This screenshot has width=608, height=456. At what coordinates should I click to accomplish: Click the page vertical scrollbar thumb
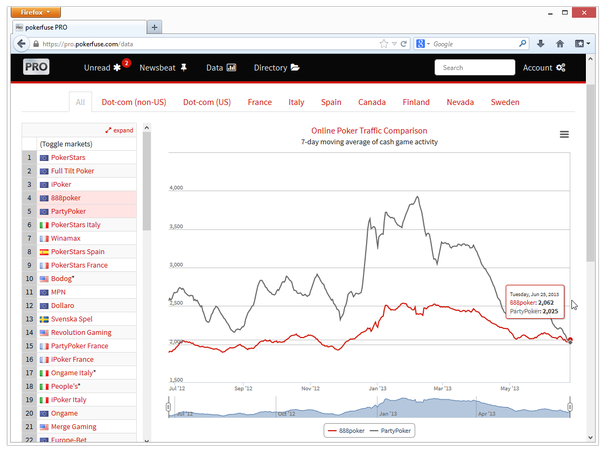pos(590,173)
